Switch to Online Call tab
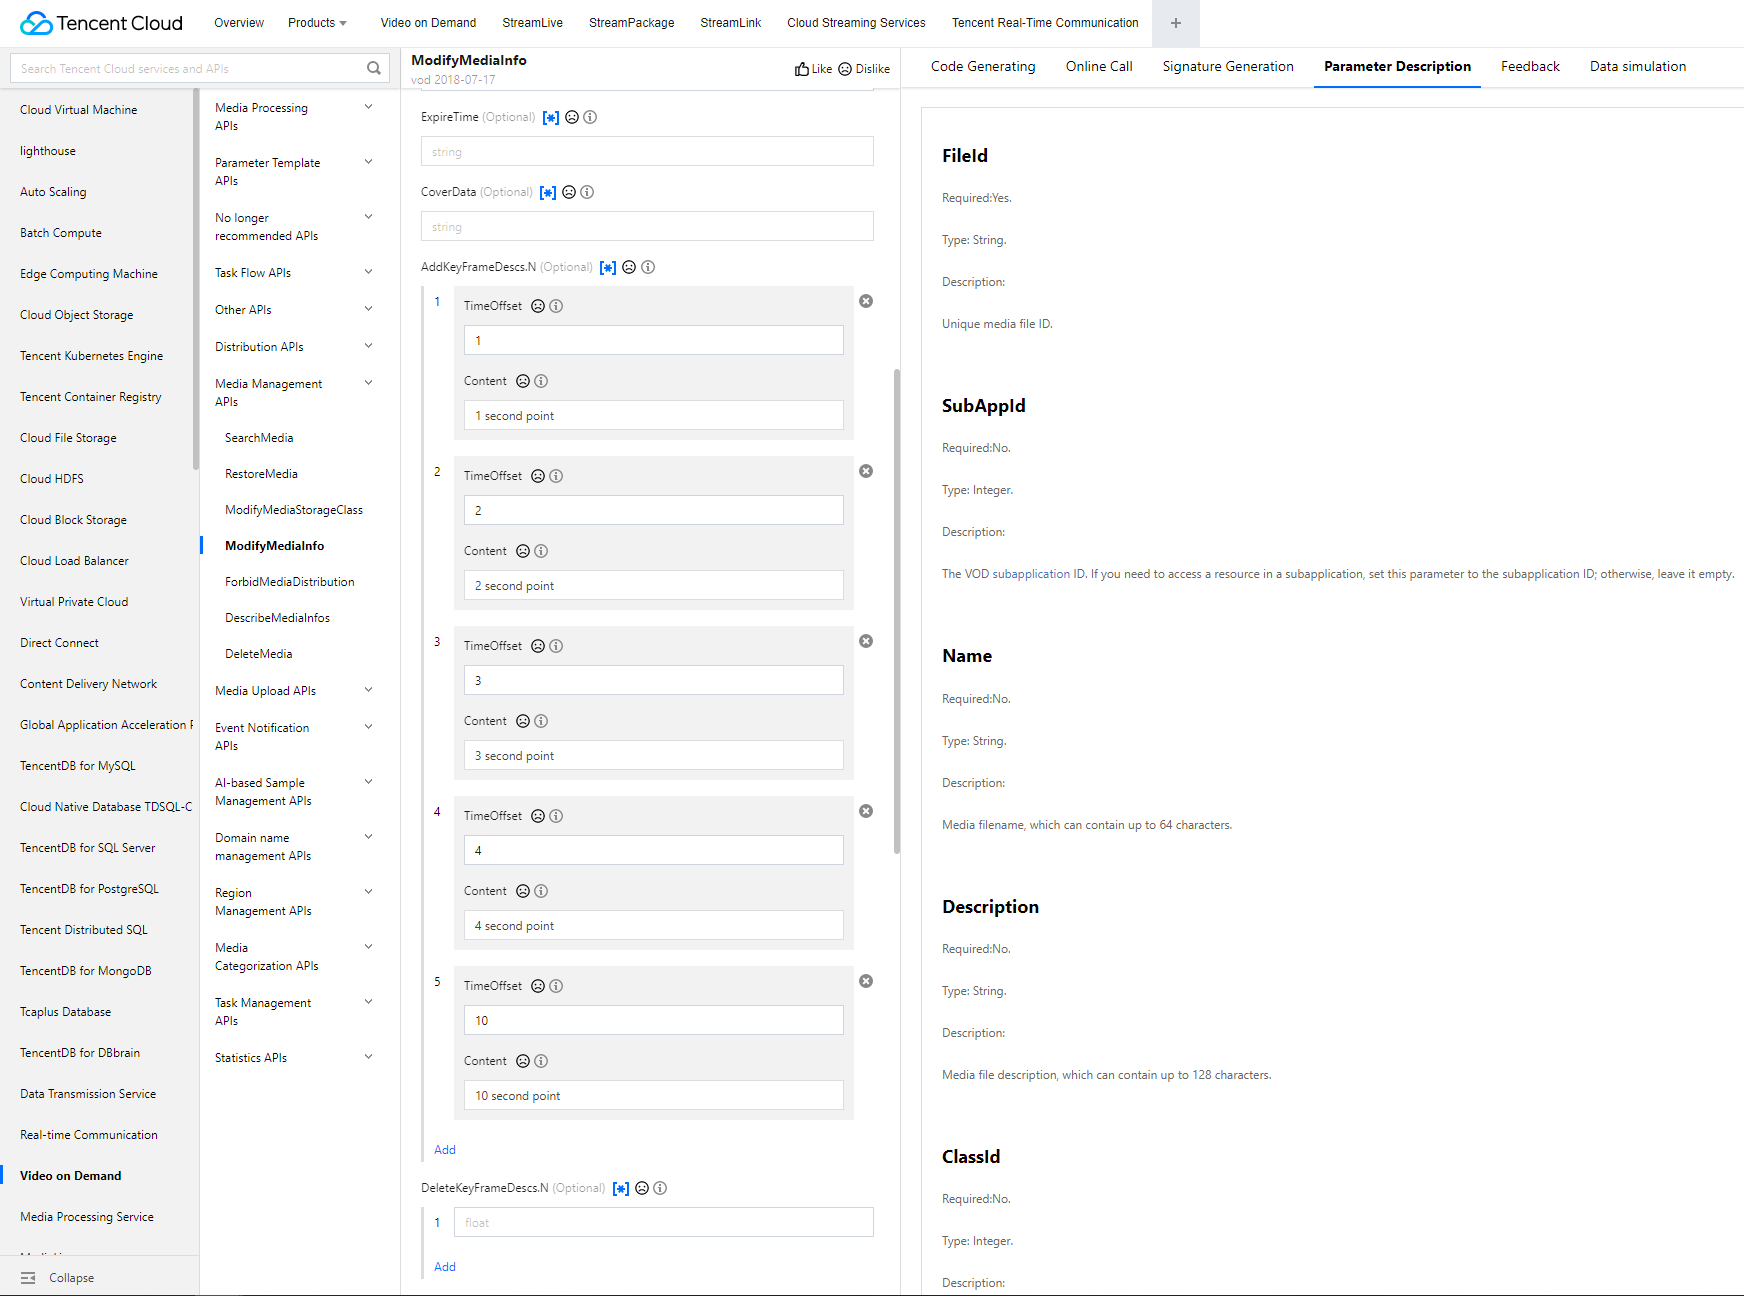The image size is (1744, 1296). (1099, 67)
